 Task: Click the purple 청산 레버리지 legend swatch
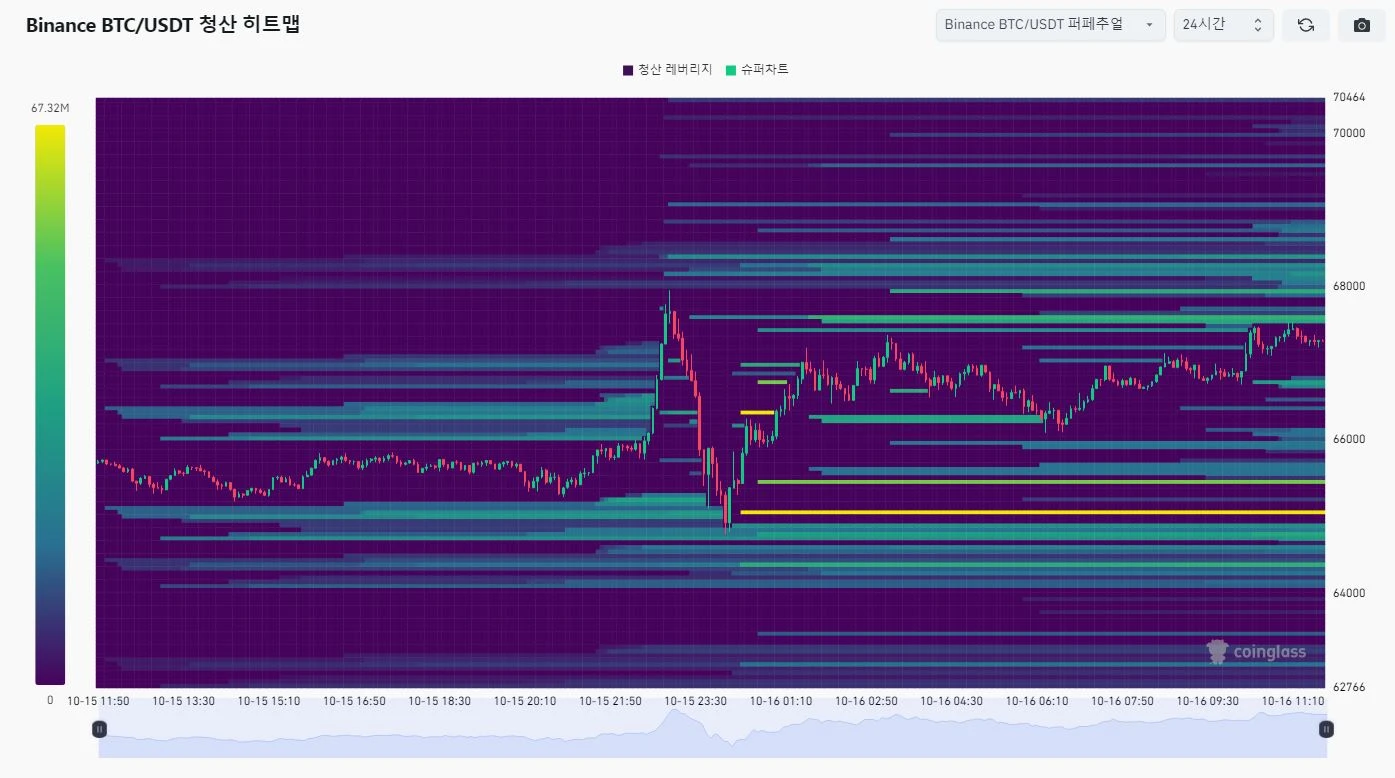(x=628, y=70)
